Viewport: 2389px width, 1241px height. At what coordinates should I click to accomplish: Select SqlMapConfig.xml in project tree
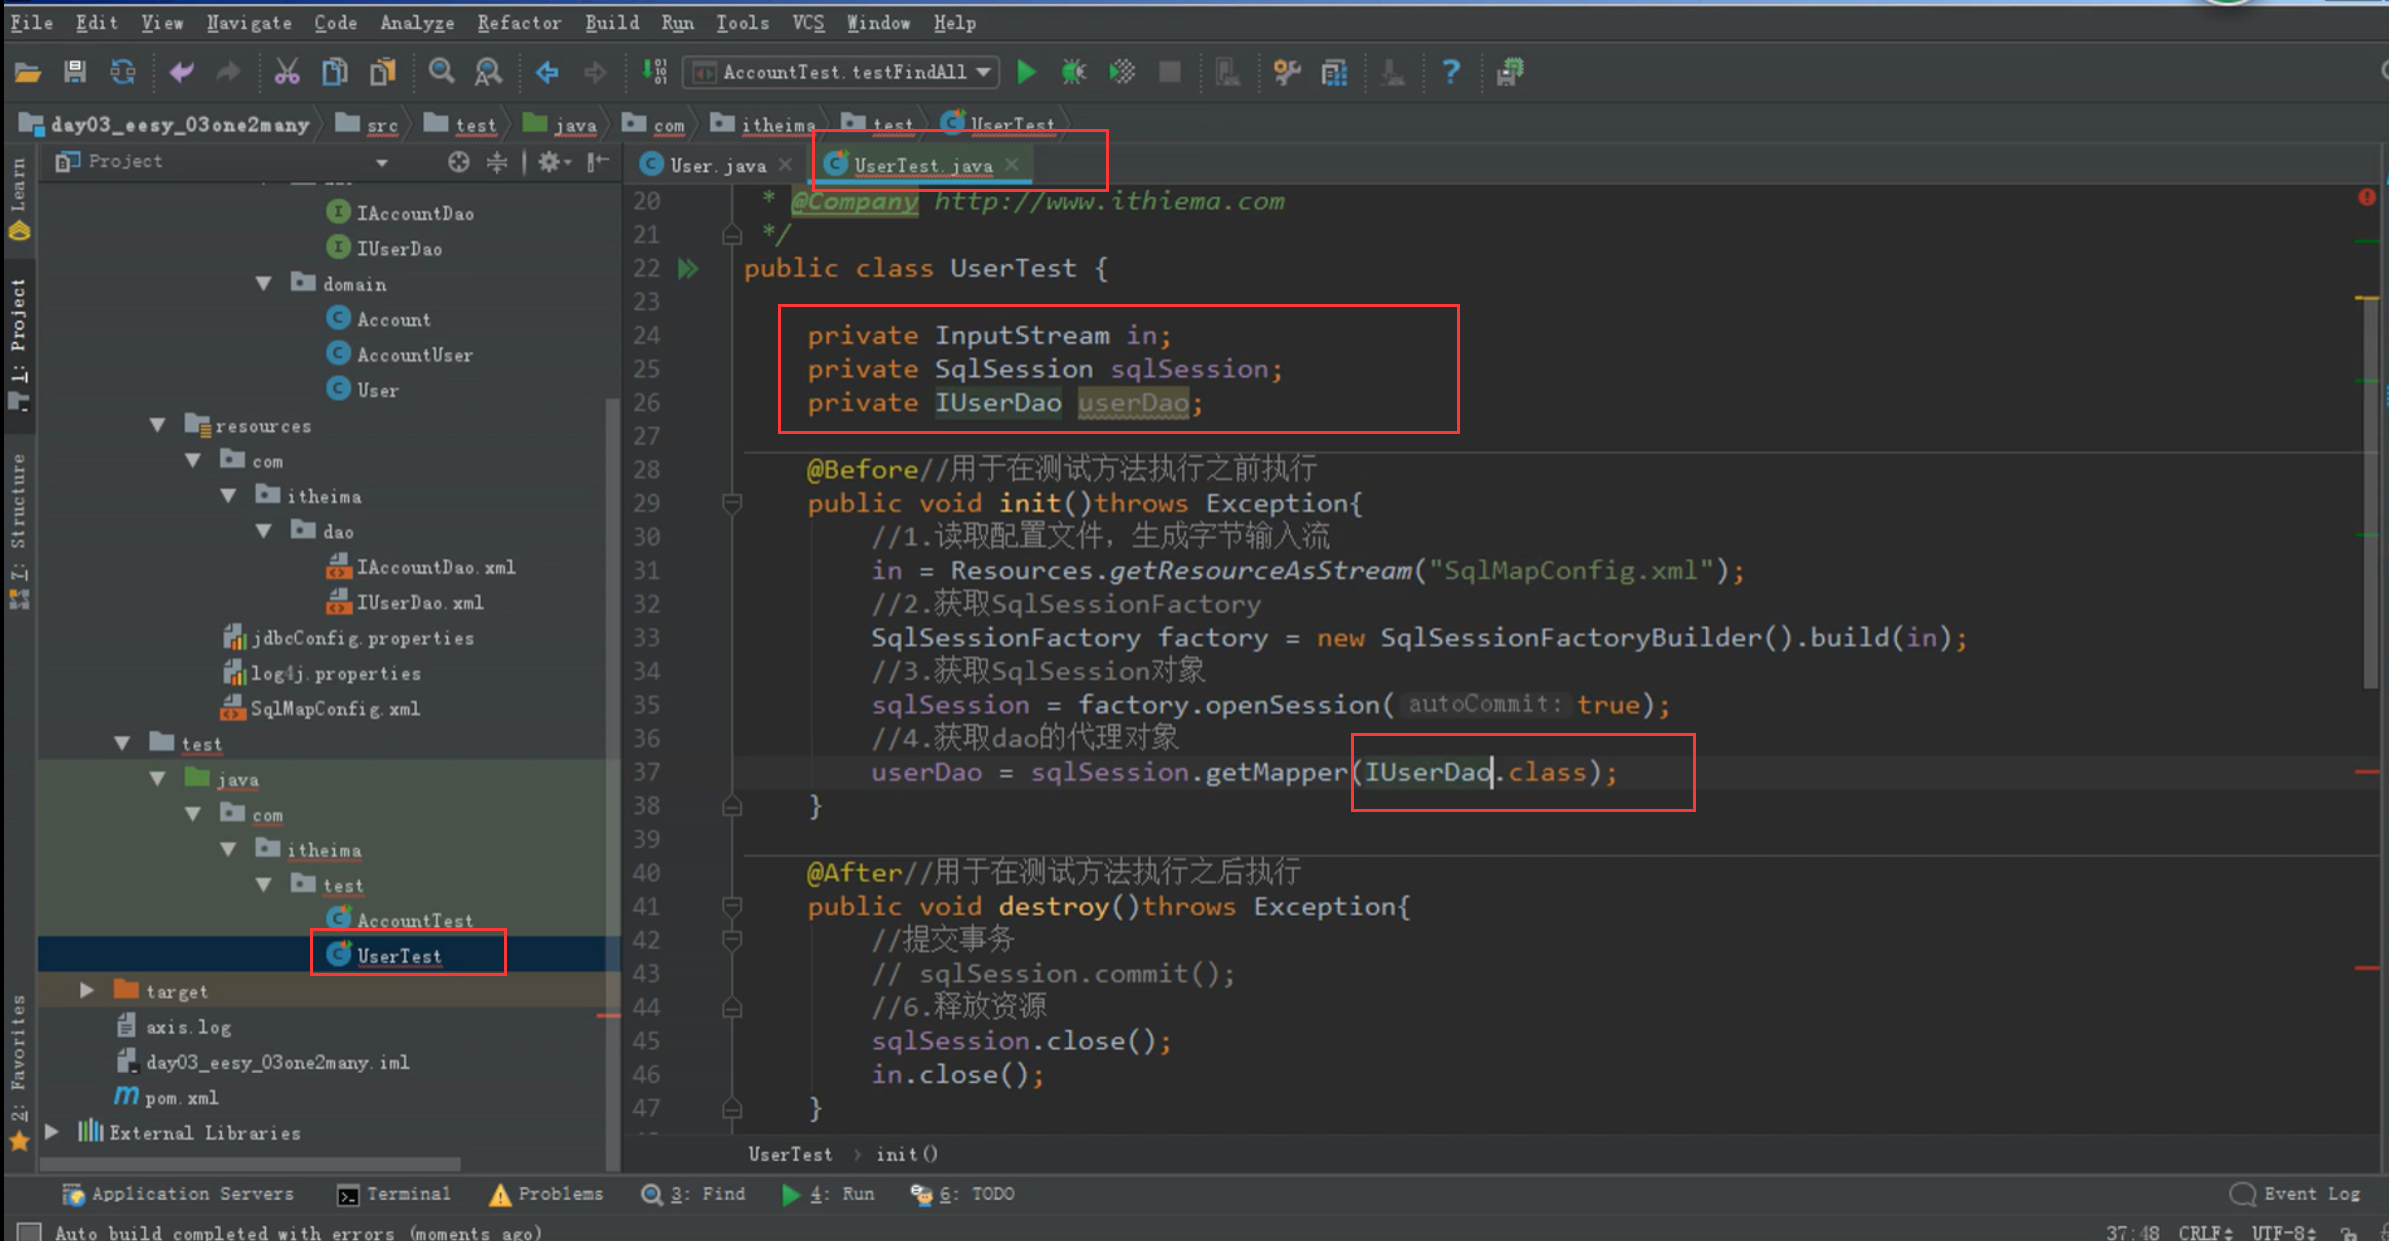[x=334, y=708]
